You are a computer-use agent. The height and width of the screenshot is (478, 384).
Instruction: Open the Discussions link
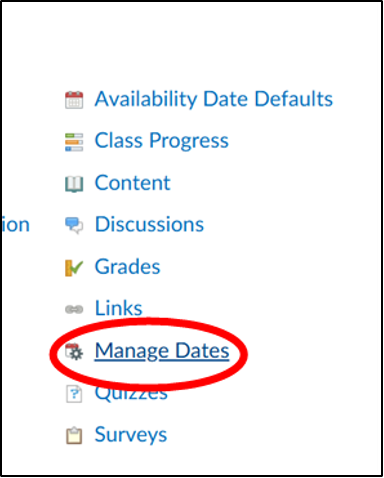pos(149,224)
